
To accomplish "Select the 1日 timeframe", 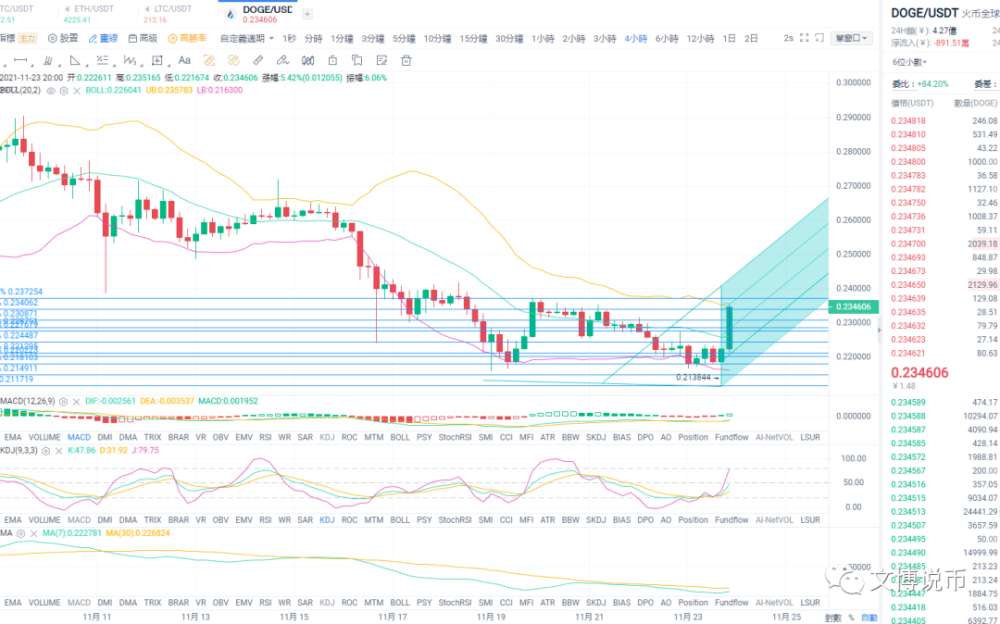I will pyautogui.click(x=729, y=38).
